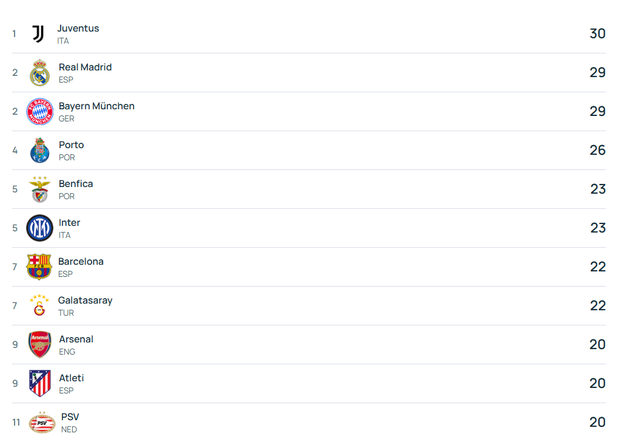Image resolution: width=620 pixels, height=439 pixels.
Task: Click the PSV oval logo
Action: click(x=42, y=423)
